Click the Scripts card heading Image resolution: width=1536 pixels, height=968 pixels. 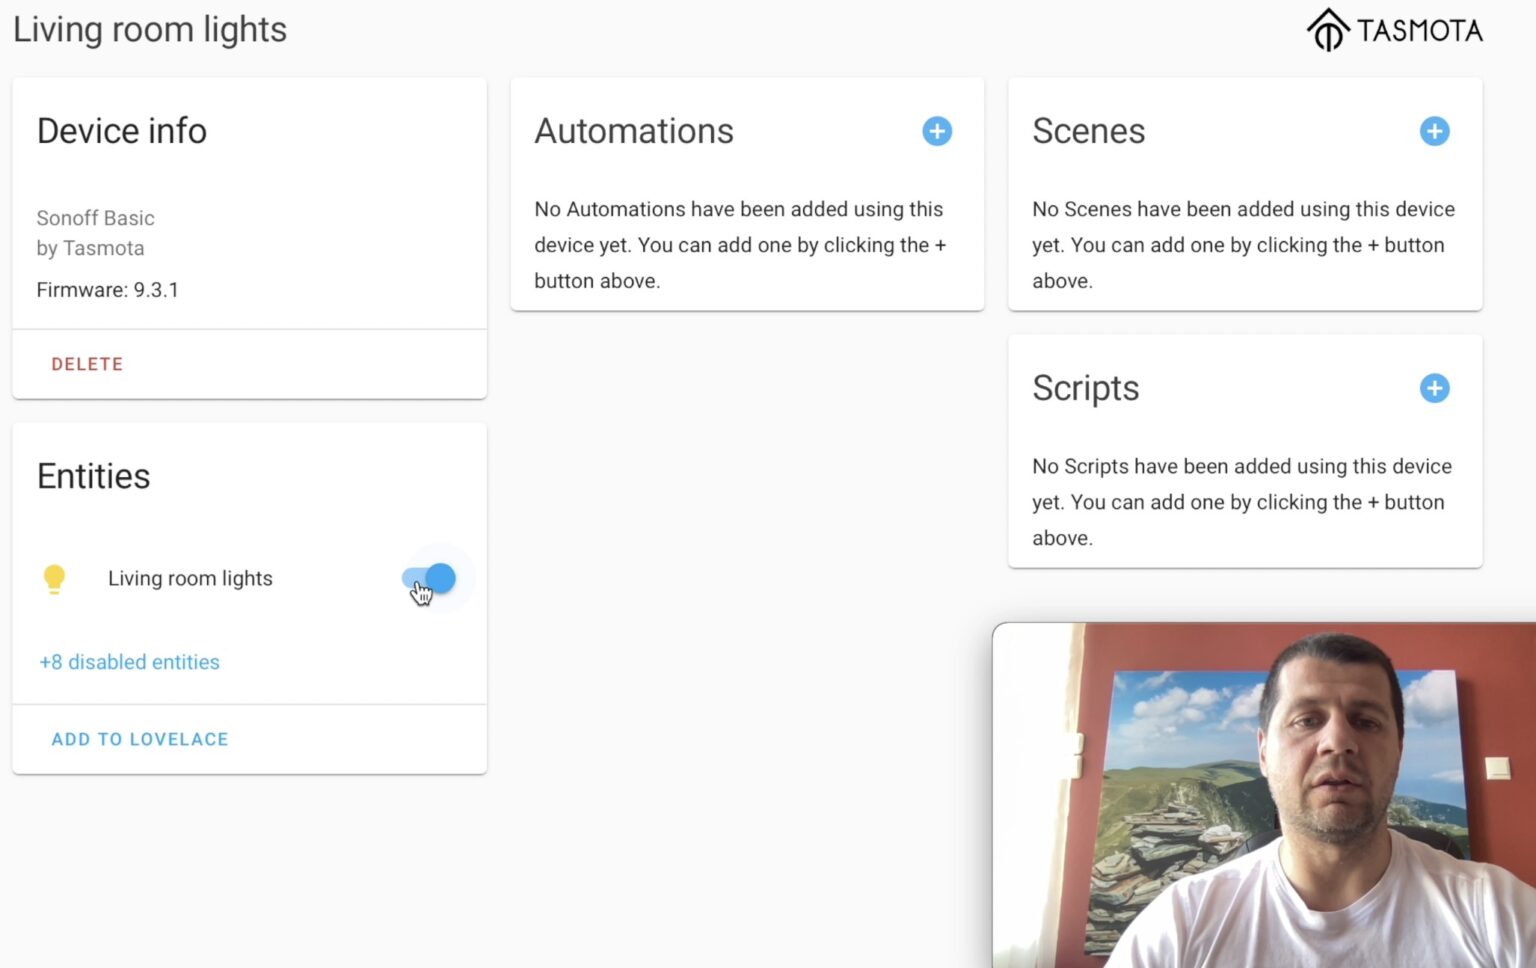click(1085, 388)
